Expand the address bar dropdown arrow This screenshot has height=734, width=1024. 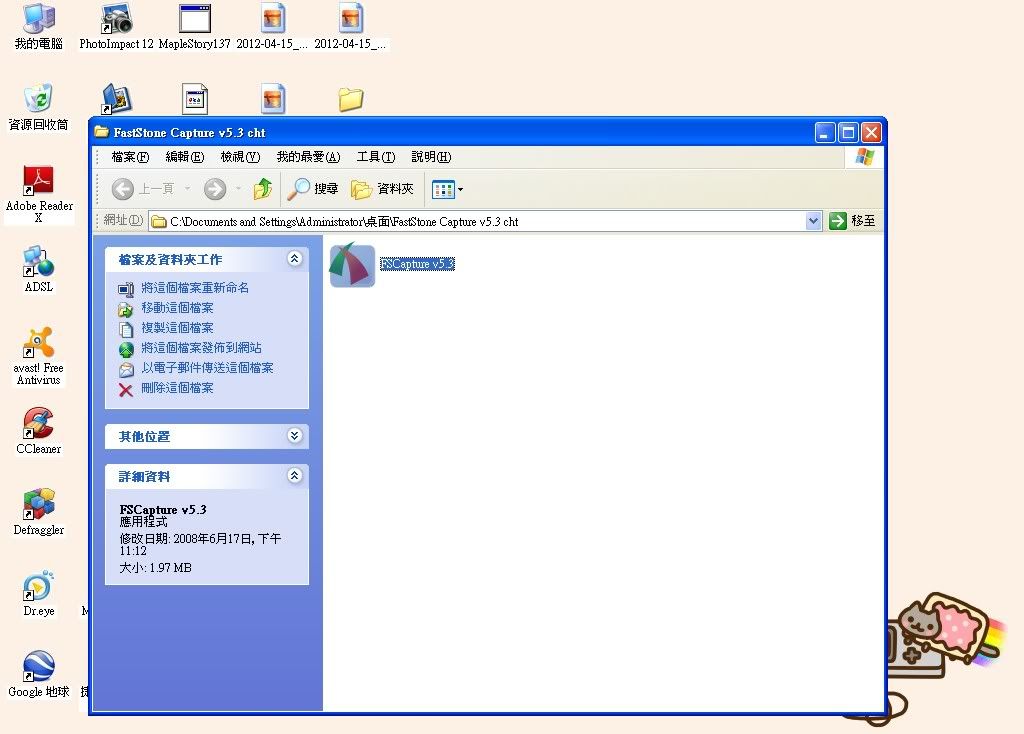[813, 221]
